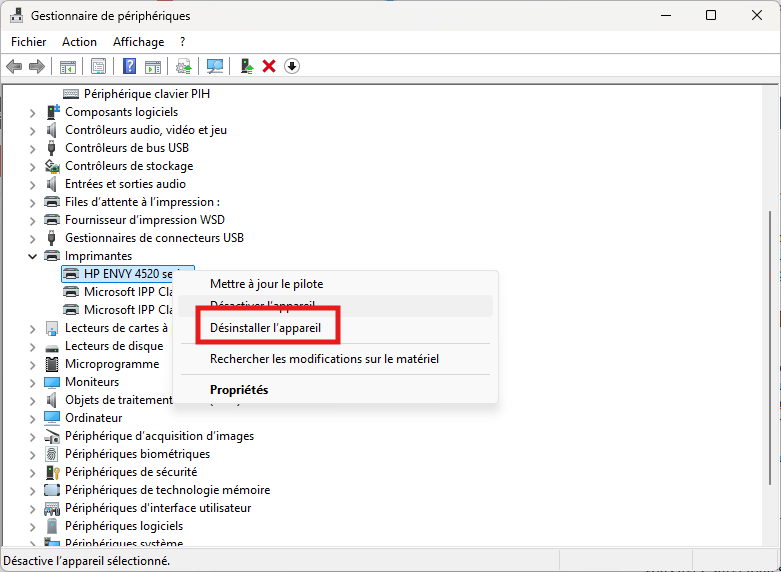The image size is (781, 572).
Task: Select Ordinateur label in the tree
Action: click(94, 418)
